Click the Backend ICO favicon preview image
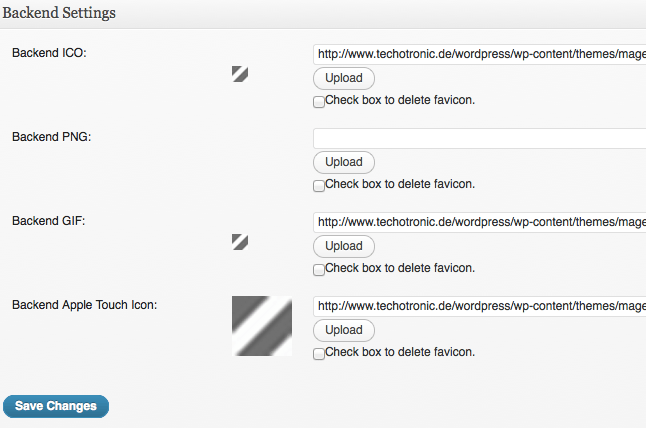The height and width of the screenshot is (428, 646). pos(240,74)
